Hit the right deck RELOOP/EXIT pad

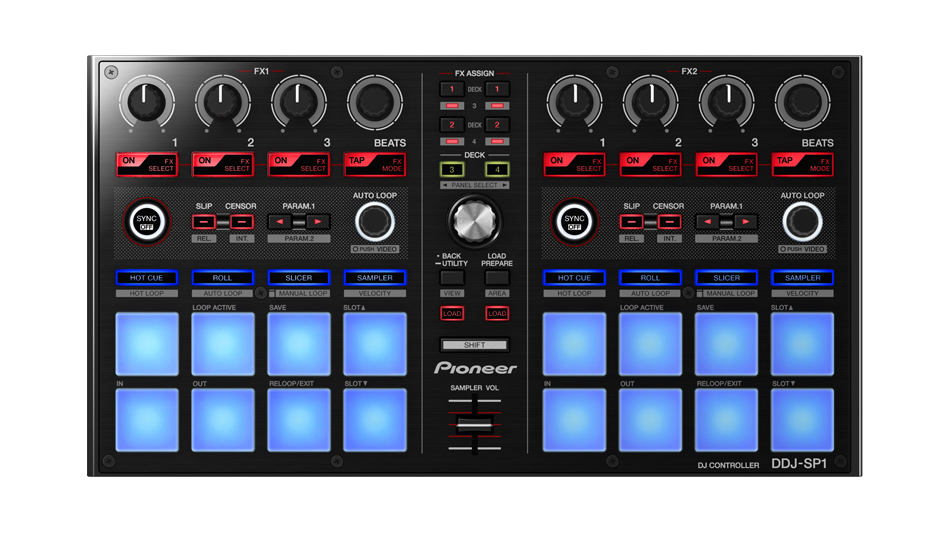[726, 420]
